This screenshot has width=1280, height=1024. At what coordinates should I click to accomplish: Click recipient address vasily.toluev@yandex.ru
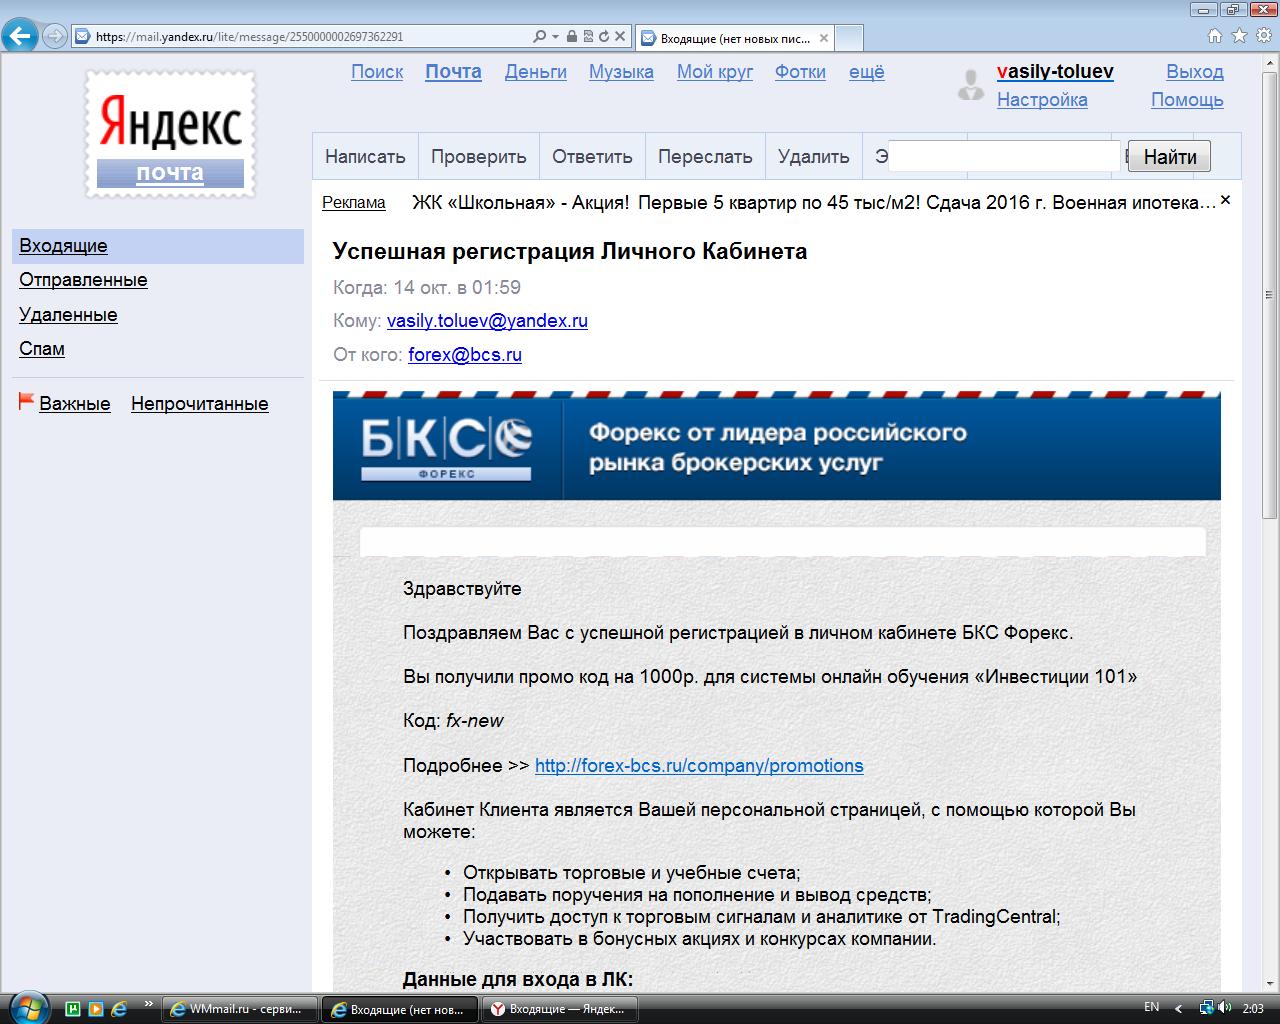487,321
